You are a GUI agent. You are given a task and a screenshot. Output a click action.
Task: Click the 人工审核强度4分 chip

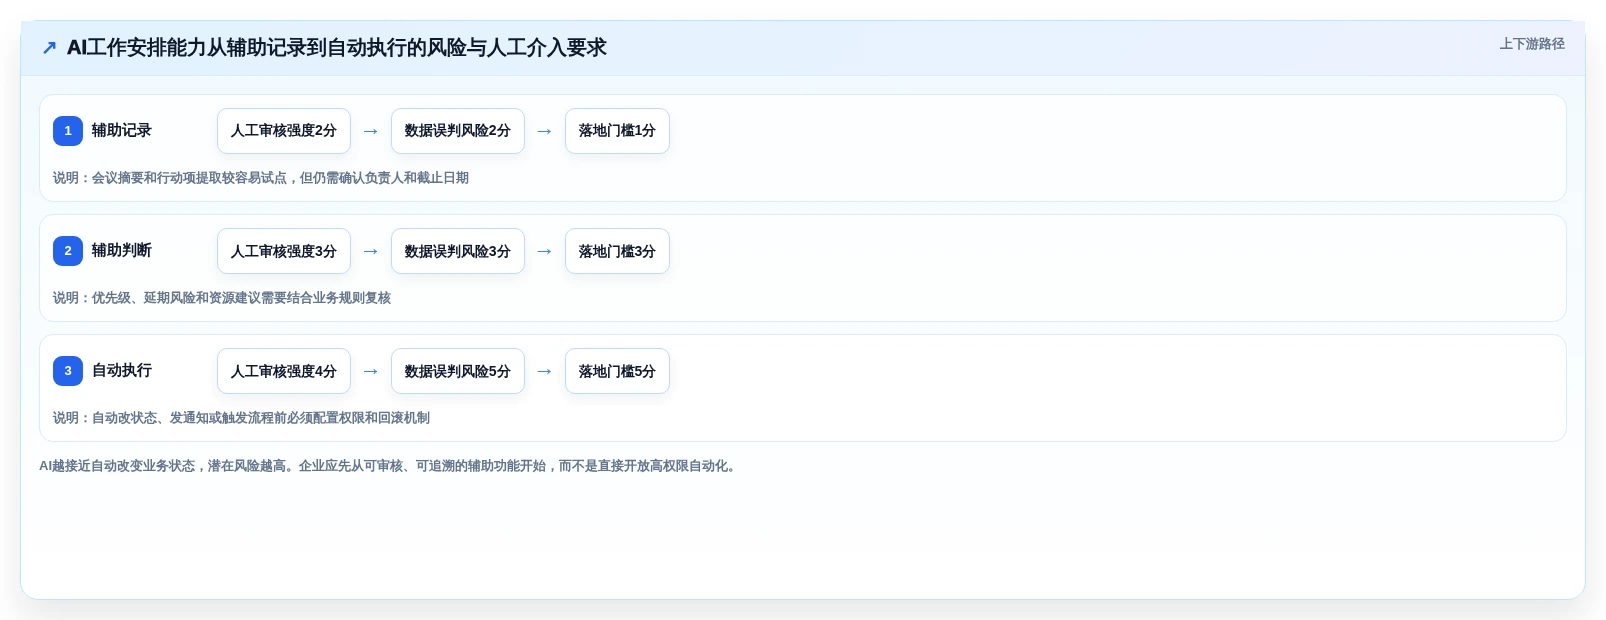pyautogui.click(x=284, y=371)
